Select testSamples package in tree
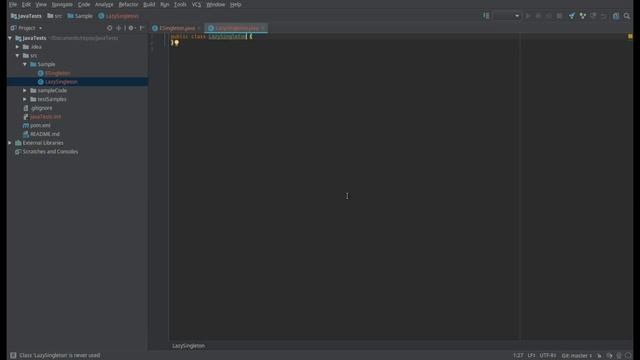The width and height of the screenshot is (640, 360). [48, 99]
